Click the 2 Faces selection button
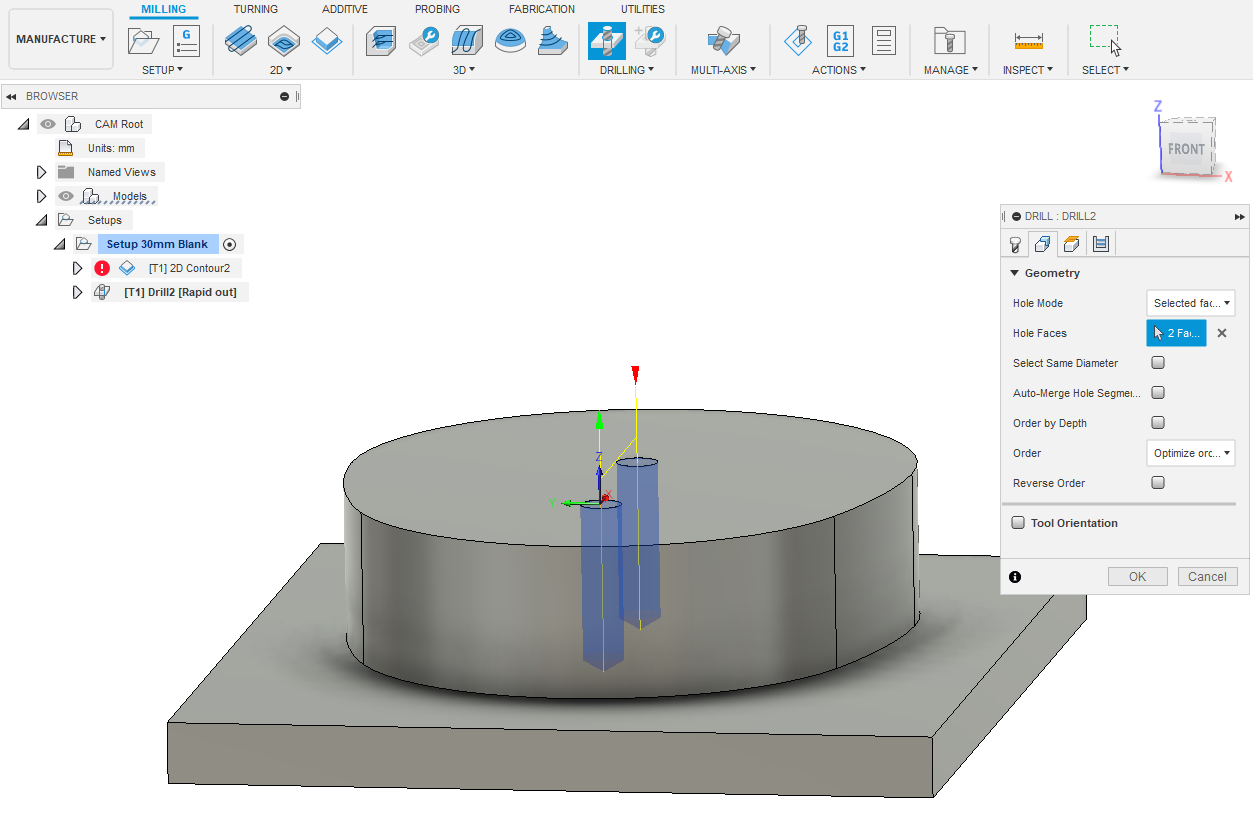 (x=1176, y=333)
